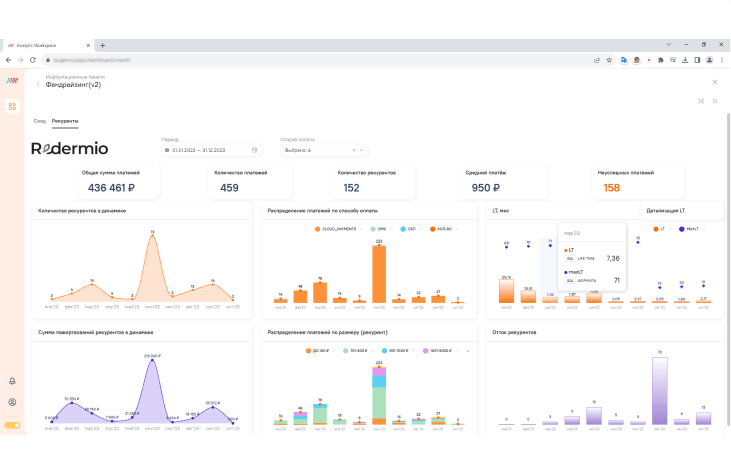Open the Google Translate extension icon

624,60
